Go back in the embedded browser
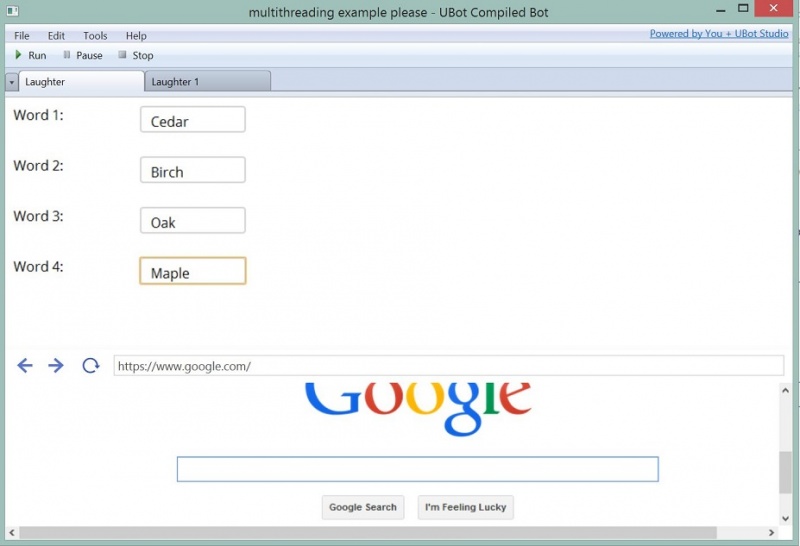Screen dimensions: 800x546 tap(24, 365)
